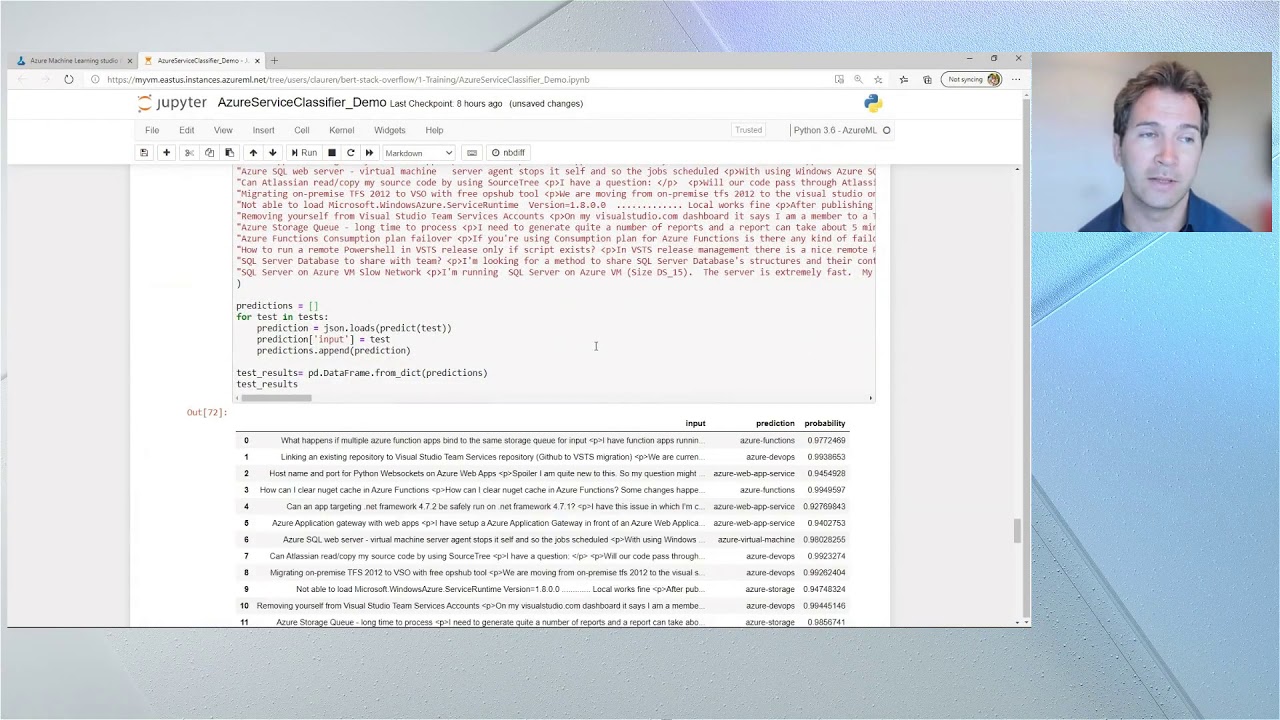Click probability value 0.98028255
Screen dimensions: 1280x720
pos(823,540)
